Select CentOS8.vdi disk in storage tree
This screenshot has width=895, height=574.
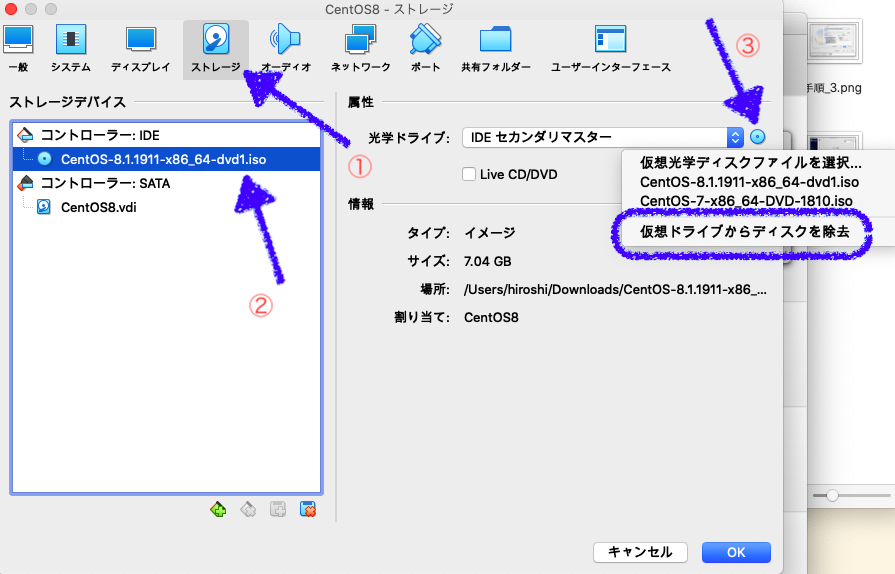[166, 207]
